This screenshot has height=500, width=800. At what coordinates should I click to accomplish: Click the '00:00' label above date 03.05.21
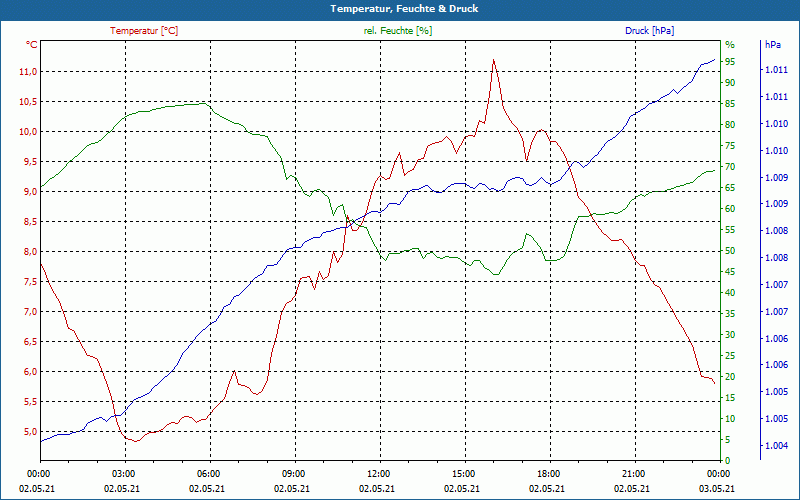[x=717, y=474]
